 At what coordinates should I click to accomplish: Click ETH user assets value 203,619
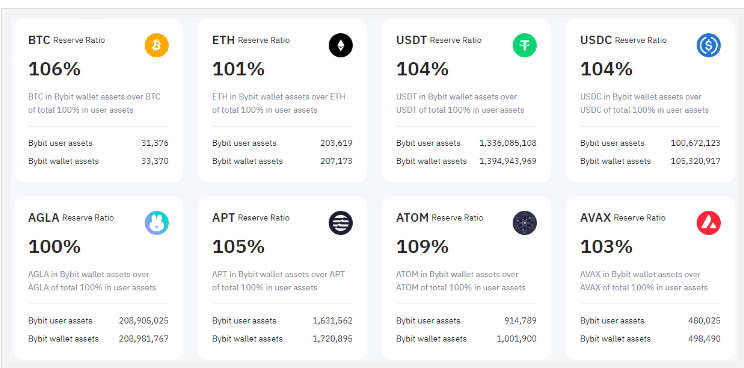tap(336, 143)
